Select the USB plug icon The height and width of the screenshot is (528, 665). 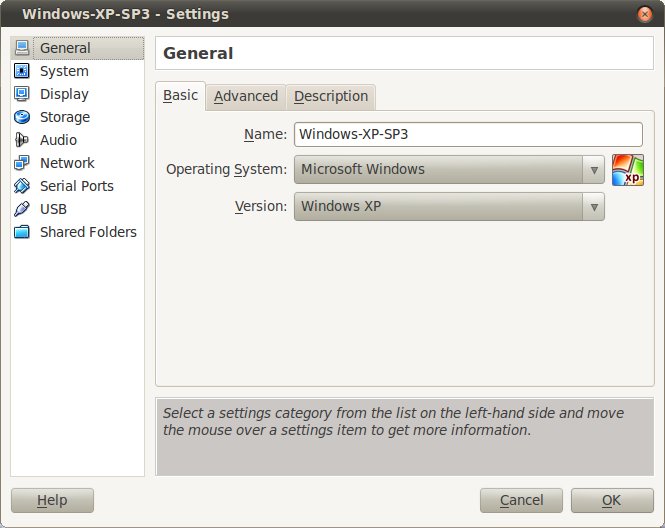[22, 209]
